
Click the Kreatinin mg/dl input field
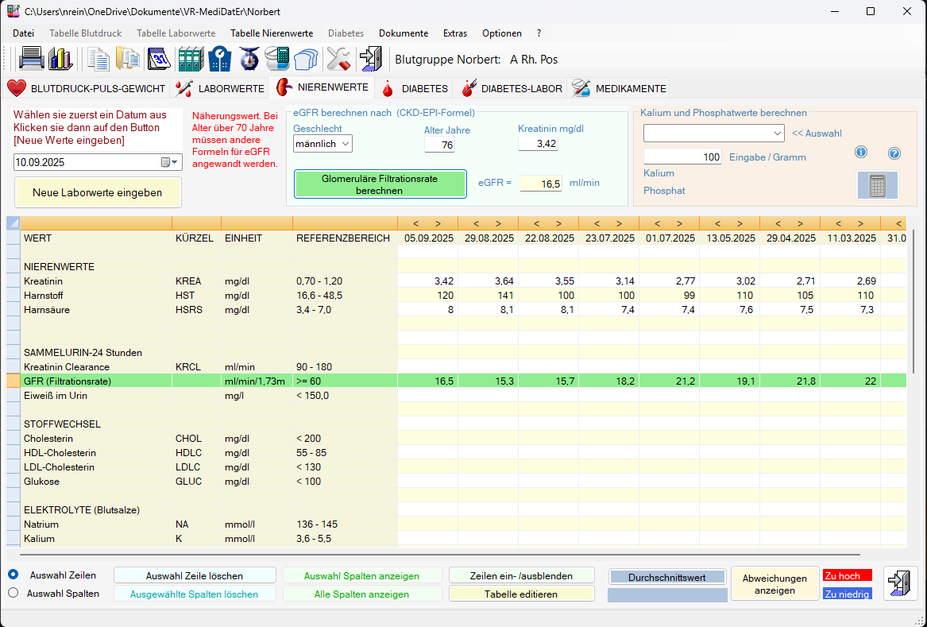[540, 145]
